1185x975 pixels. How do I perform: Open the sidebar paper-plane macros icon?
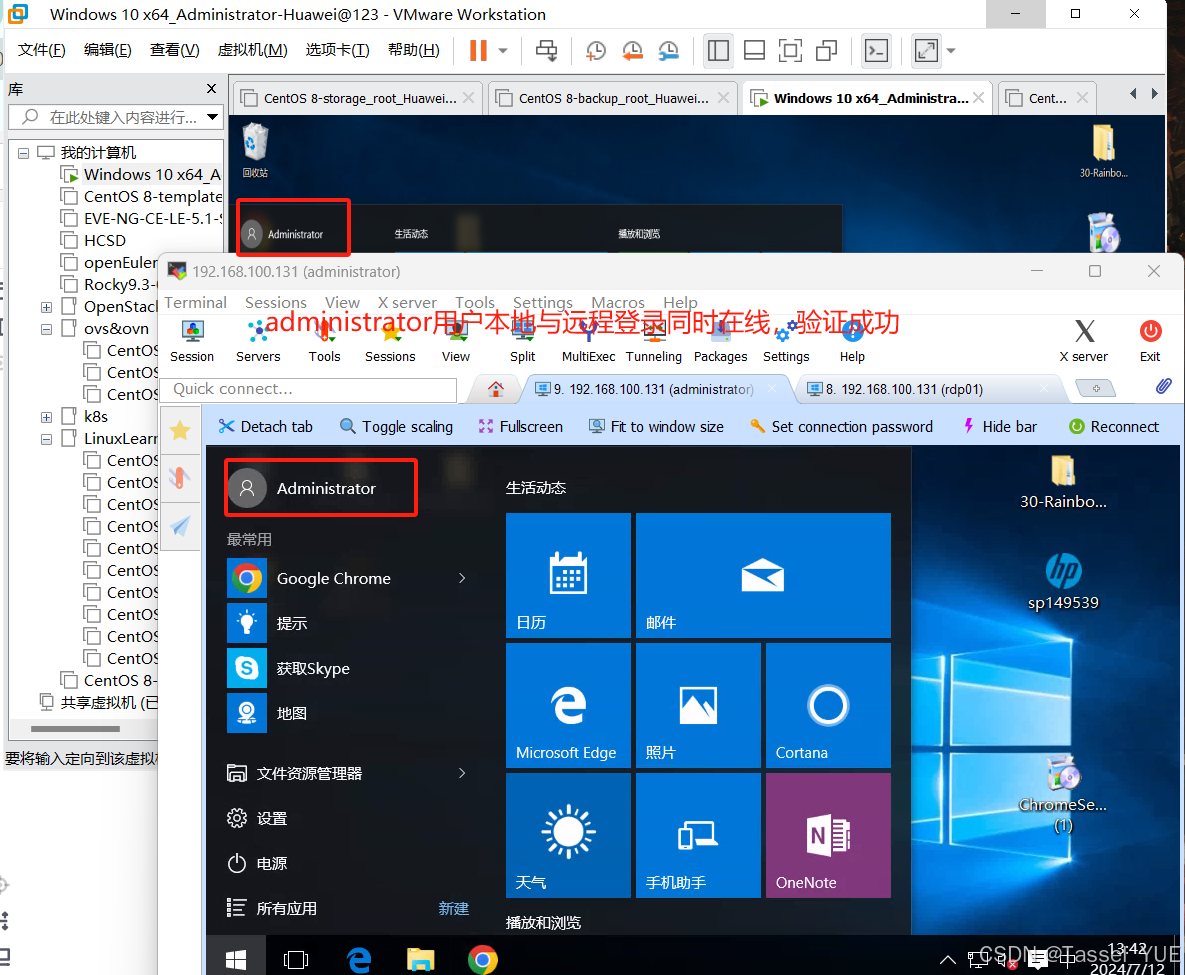[x=180, y=526]
